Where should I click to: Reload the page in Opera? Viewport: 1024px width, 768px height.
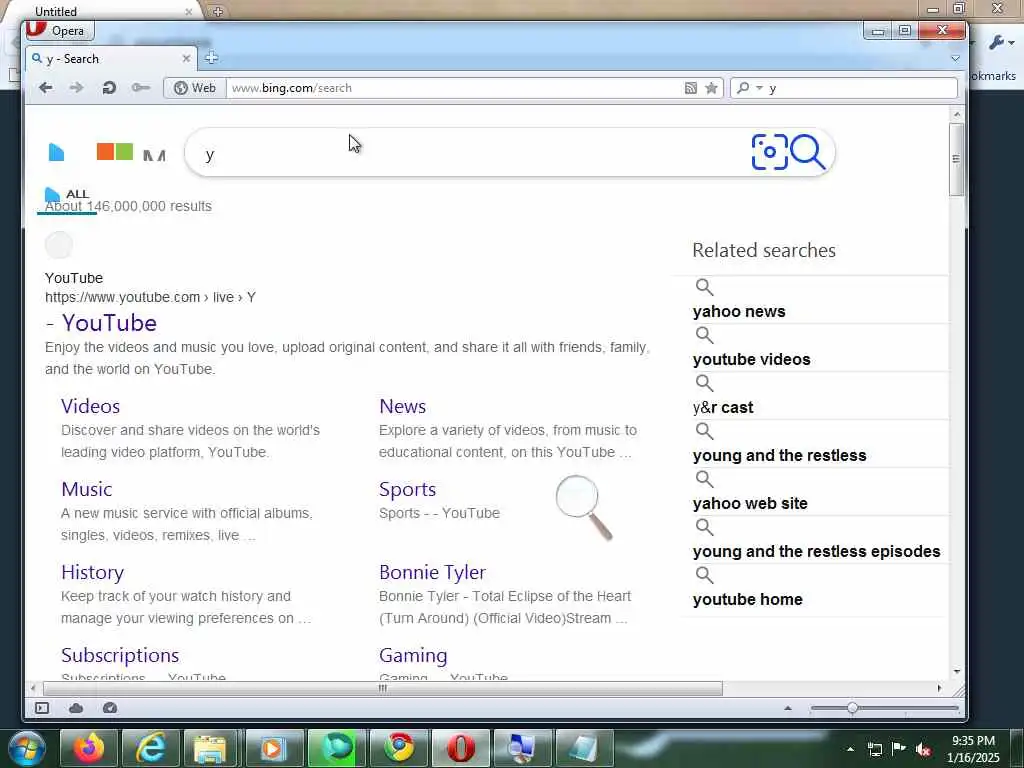pyautogui.click(x=108, y=88)
